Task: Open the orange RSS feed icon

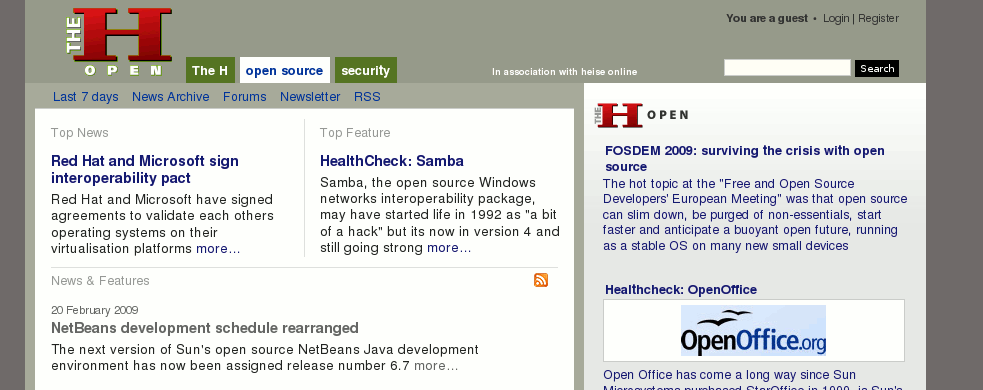Action: tap(541, 280)
